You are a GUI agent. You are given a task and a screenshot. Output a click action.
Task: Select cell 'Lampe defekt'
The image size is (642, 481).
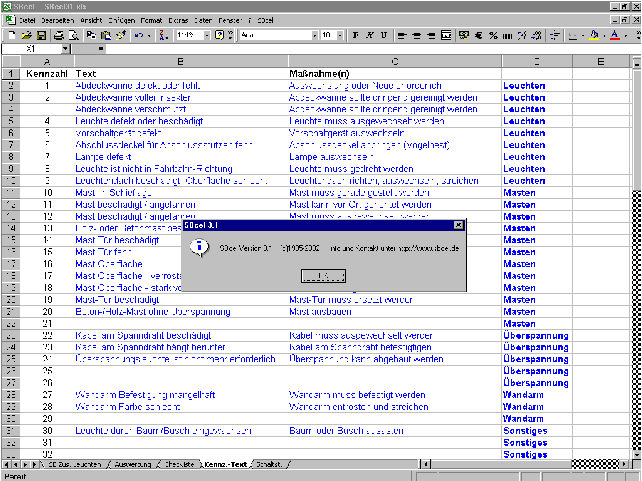[x=181, y=157]
